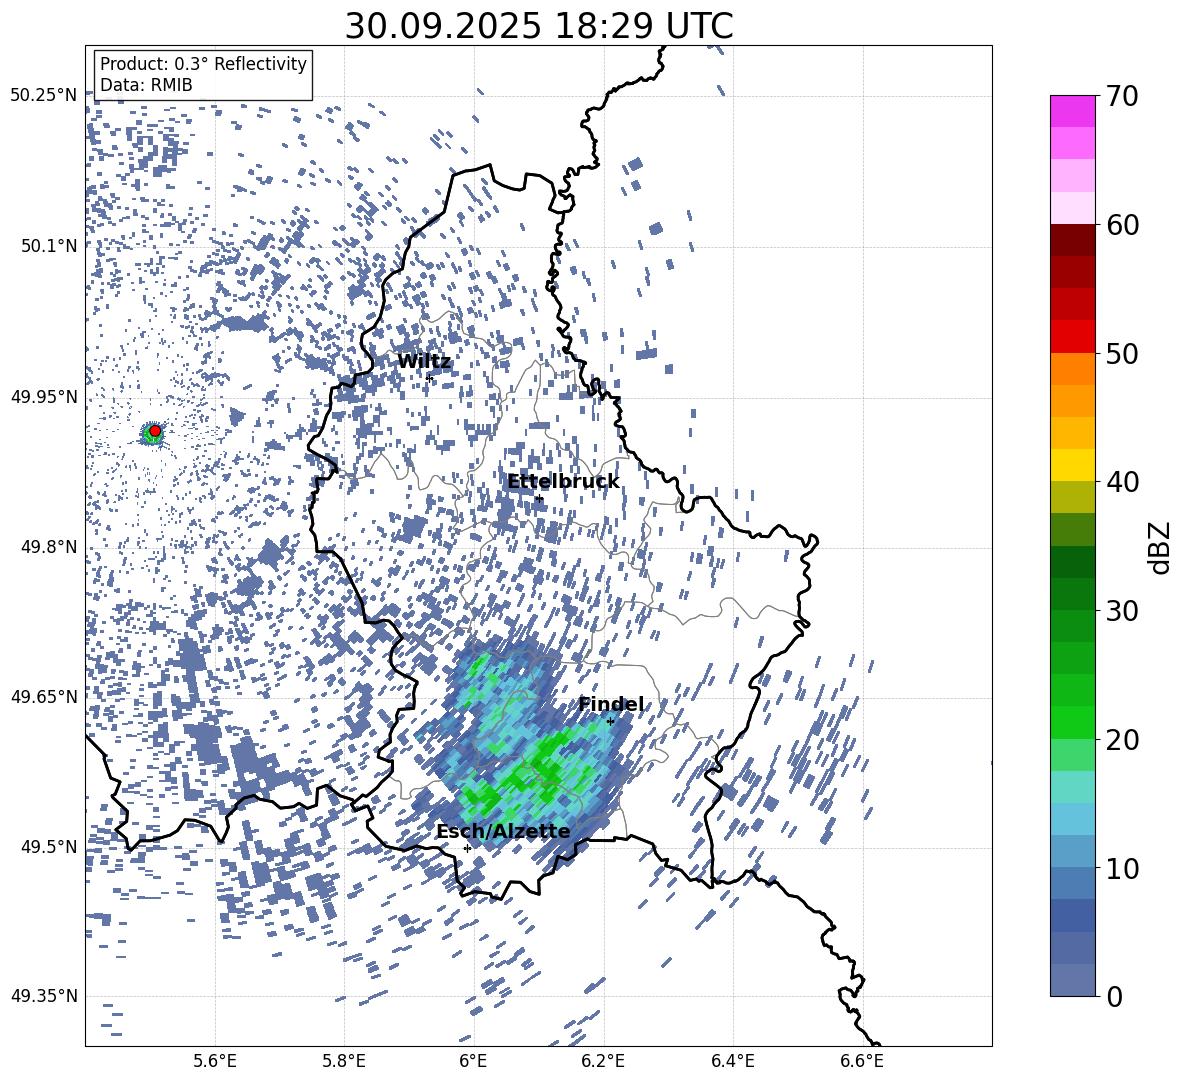
Task: Select the 6°E longitude tick label
Action: [x=473, y=1061]
